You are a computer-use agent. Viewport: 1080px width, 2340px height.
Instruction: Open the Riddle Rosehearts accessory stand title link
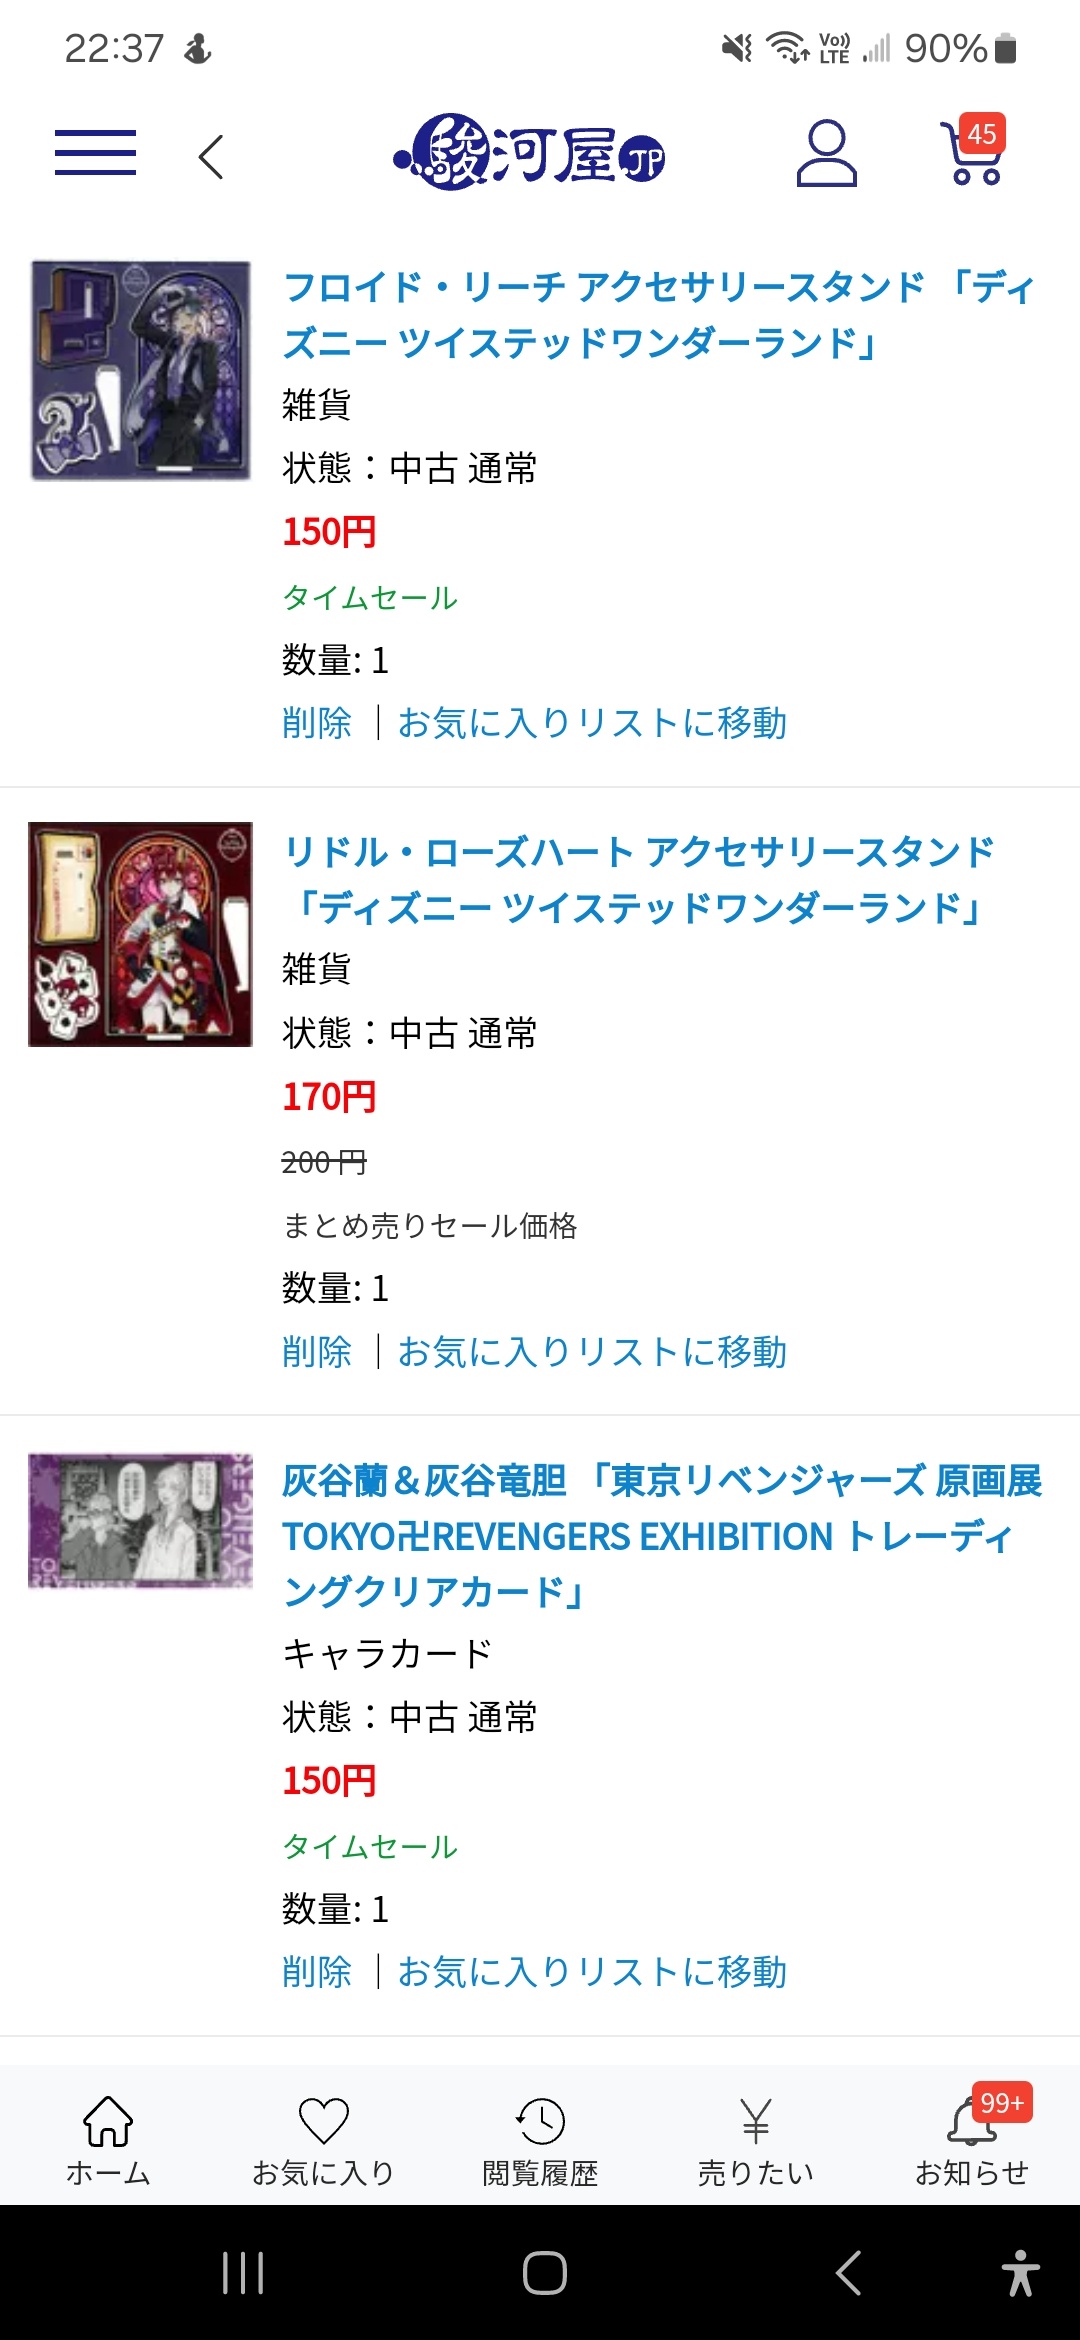tap(639, 880)
